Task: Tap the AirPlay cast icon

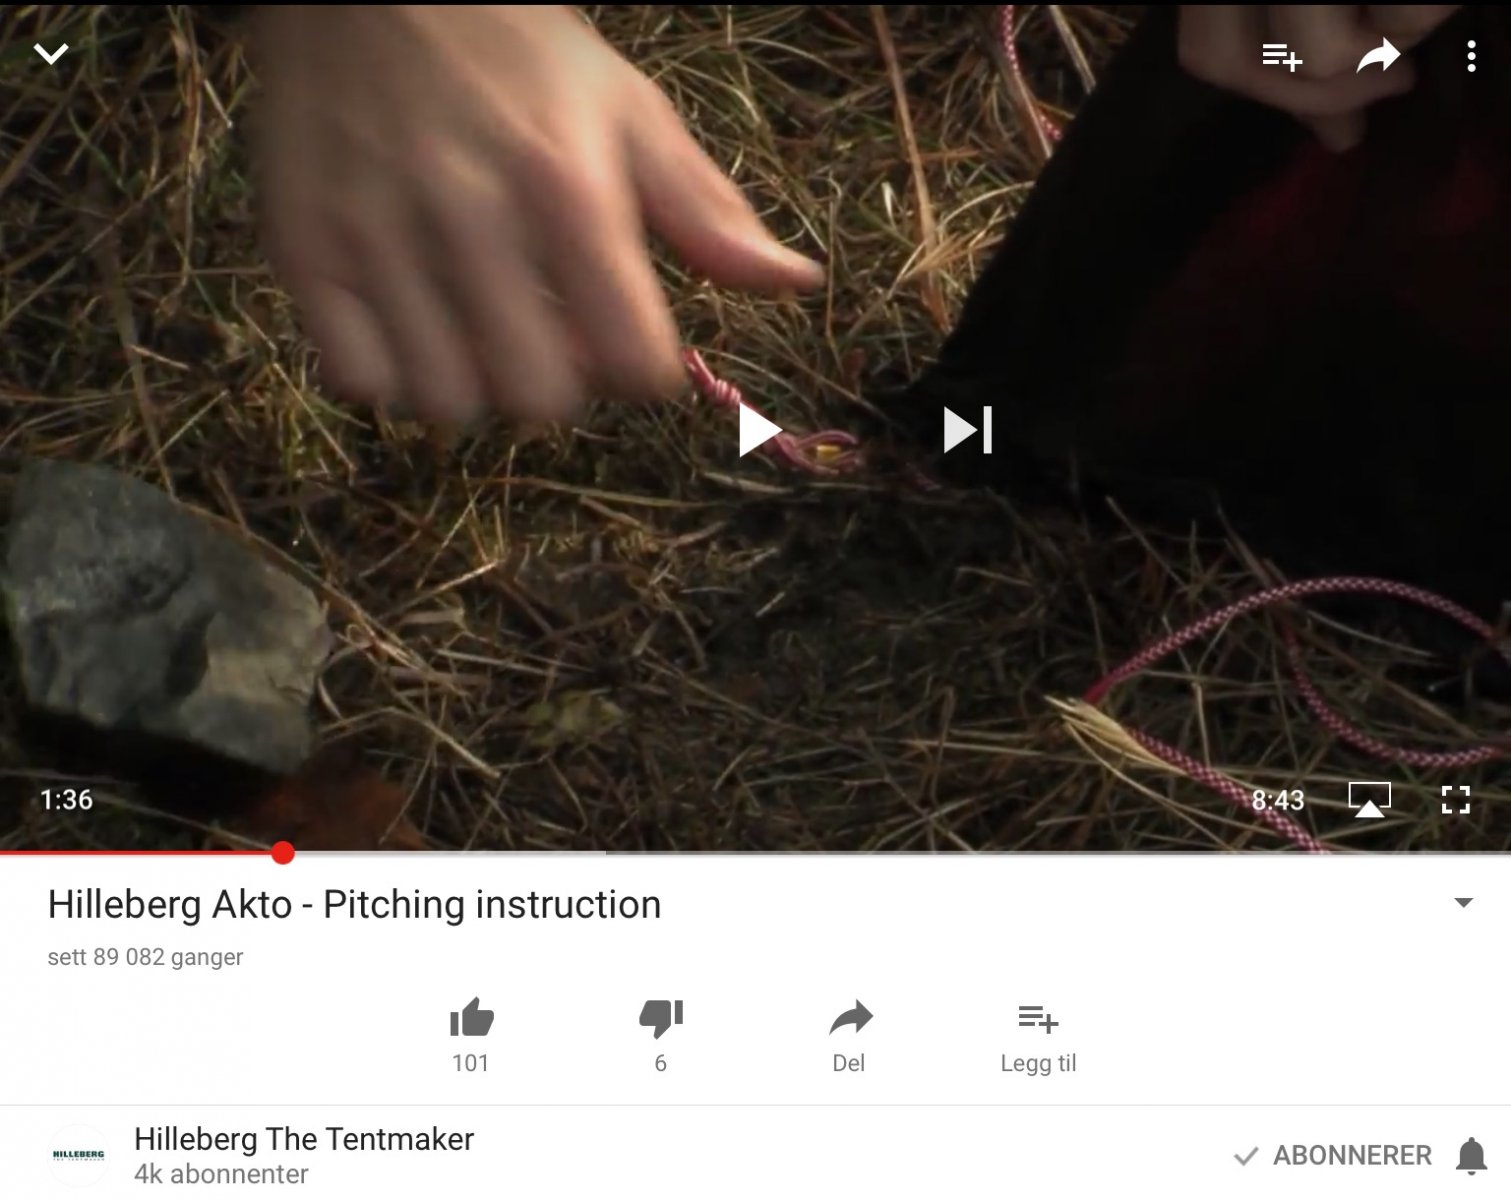Action: coord(1369,800)
